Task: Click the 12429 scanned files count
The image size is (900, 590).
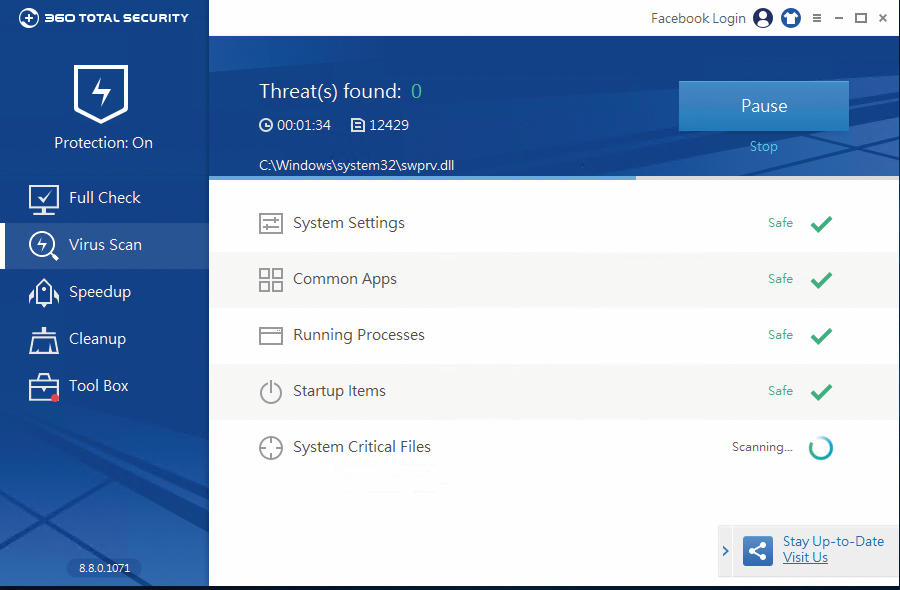Action: click(389, 125)
